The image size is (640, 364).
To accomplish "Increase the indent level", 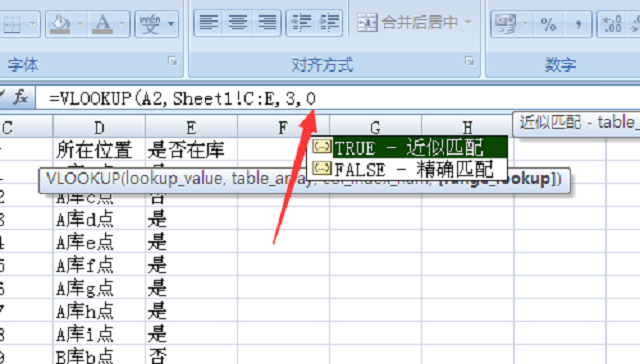I will (x=329, y=23).
